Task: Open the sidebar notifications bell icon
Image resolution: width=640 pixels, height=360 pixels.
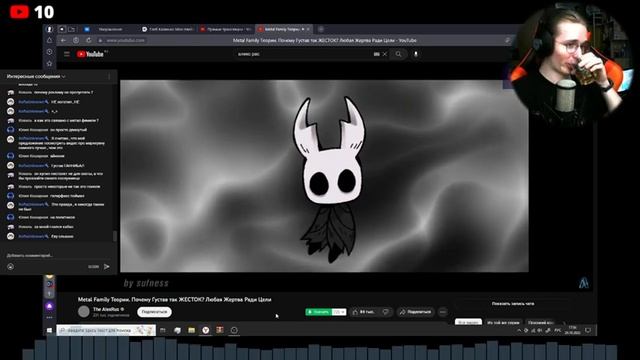Action: tap(49, 40)
